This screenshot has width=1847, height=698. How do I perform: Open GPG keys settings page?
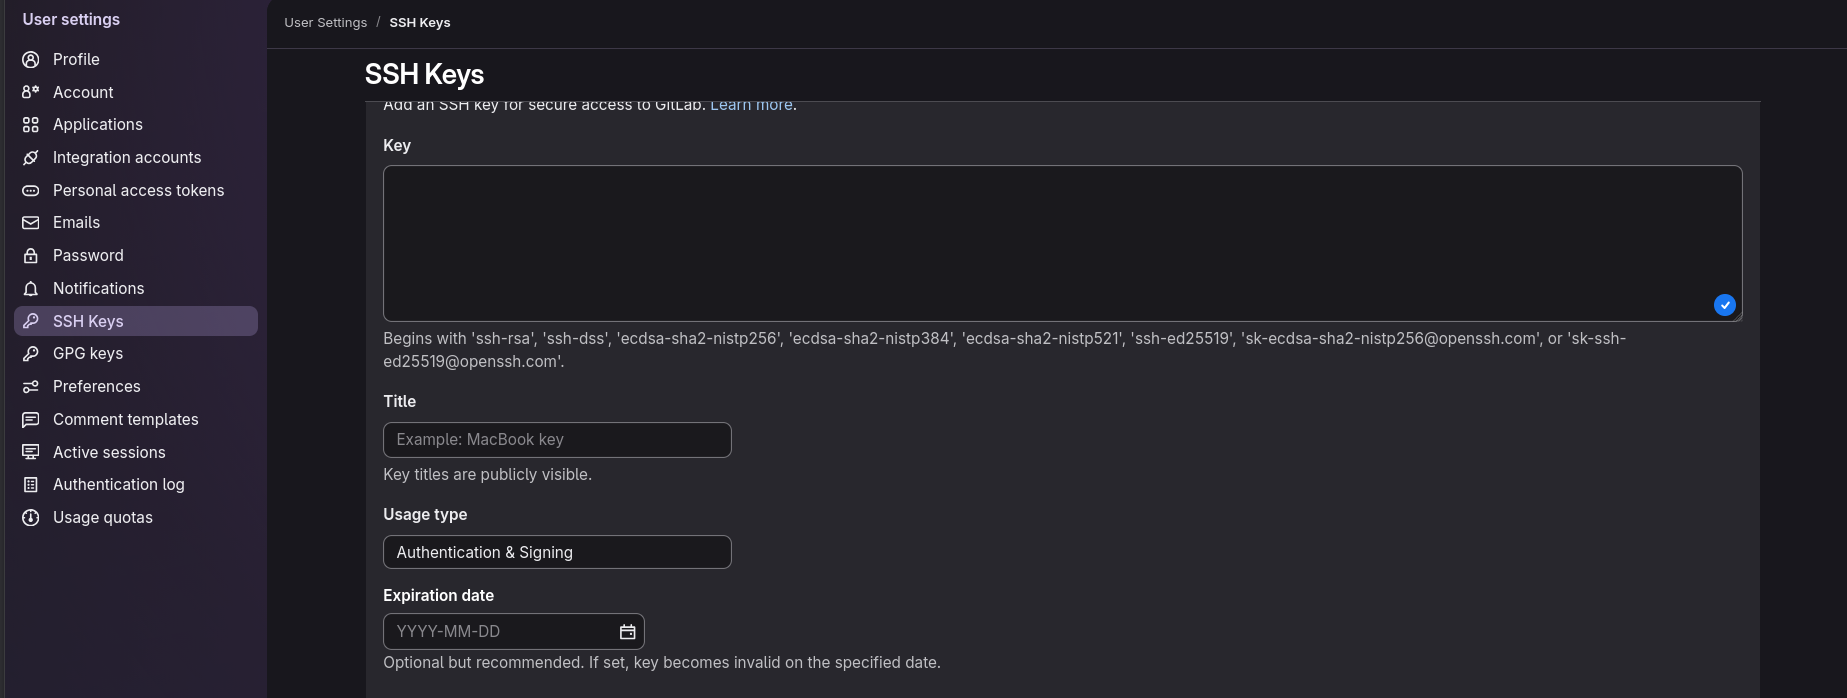tap(88, 354)
